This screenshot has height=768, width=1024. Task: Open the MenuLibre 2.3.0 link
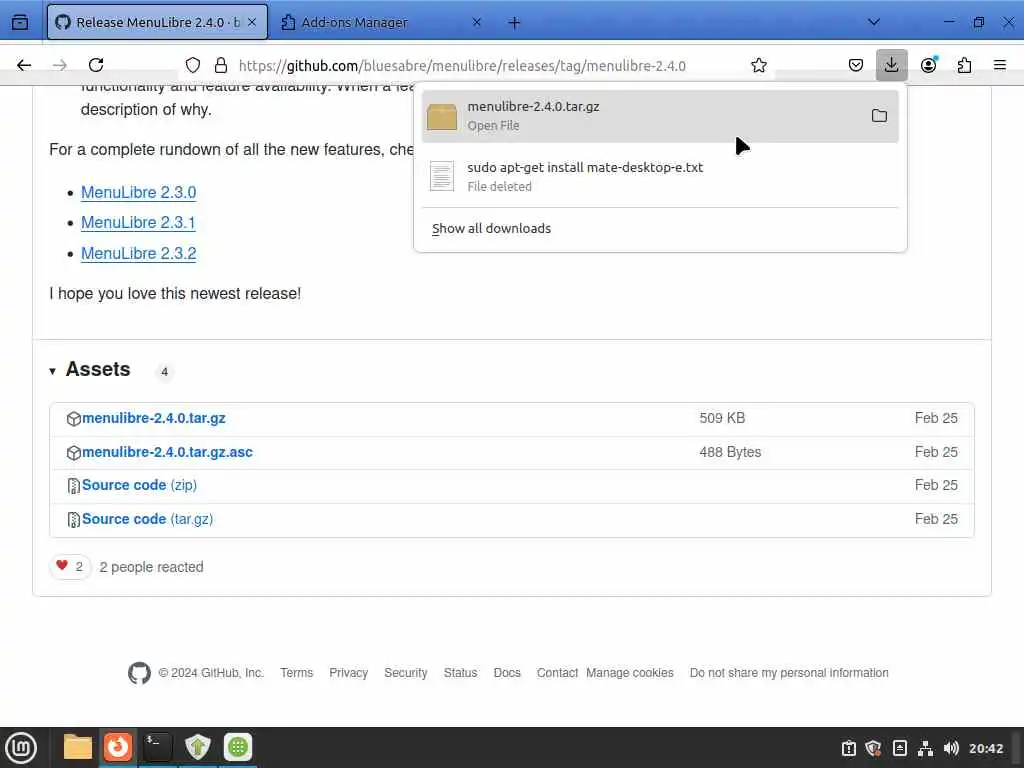pyautogui.click(x=138, y=192)
